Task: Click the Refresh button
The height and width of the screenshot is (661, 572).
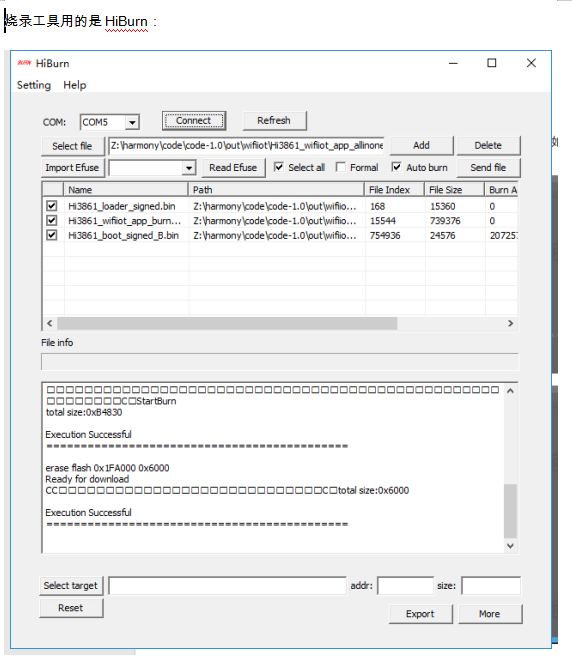Action: (274, 121)
